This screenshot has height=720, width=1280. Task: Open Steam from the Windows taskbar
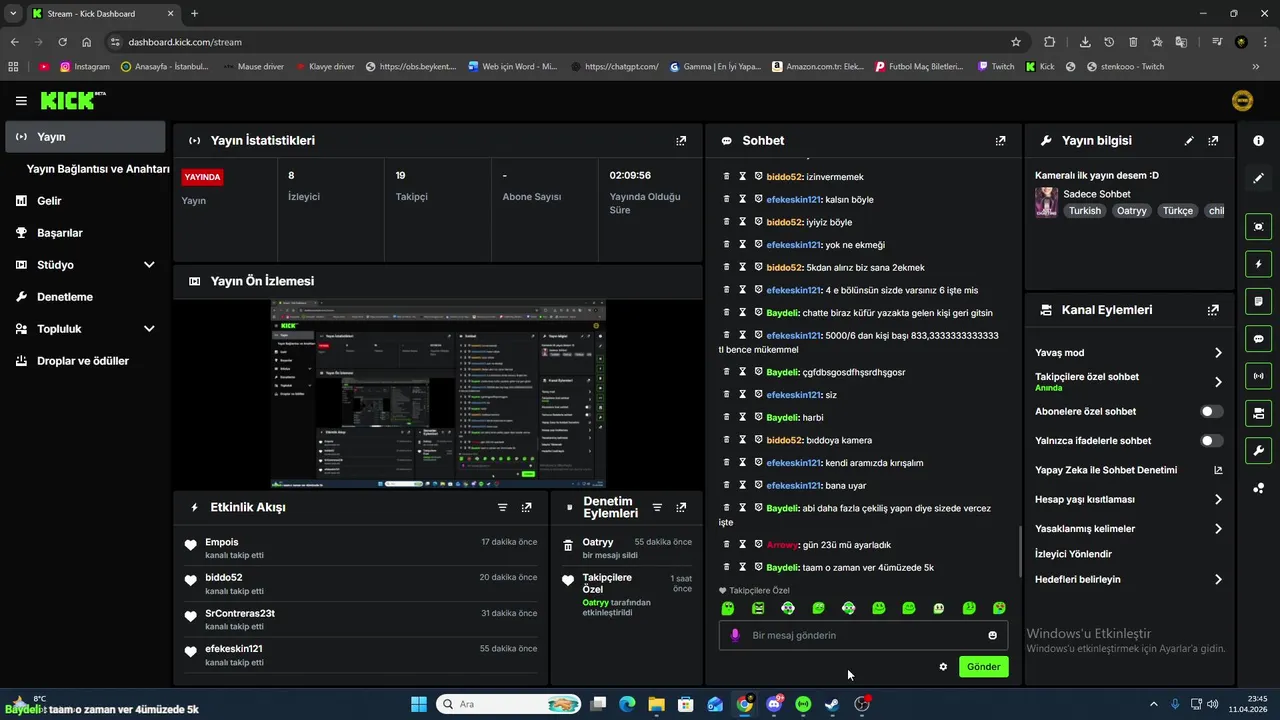pos(832,704)
